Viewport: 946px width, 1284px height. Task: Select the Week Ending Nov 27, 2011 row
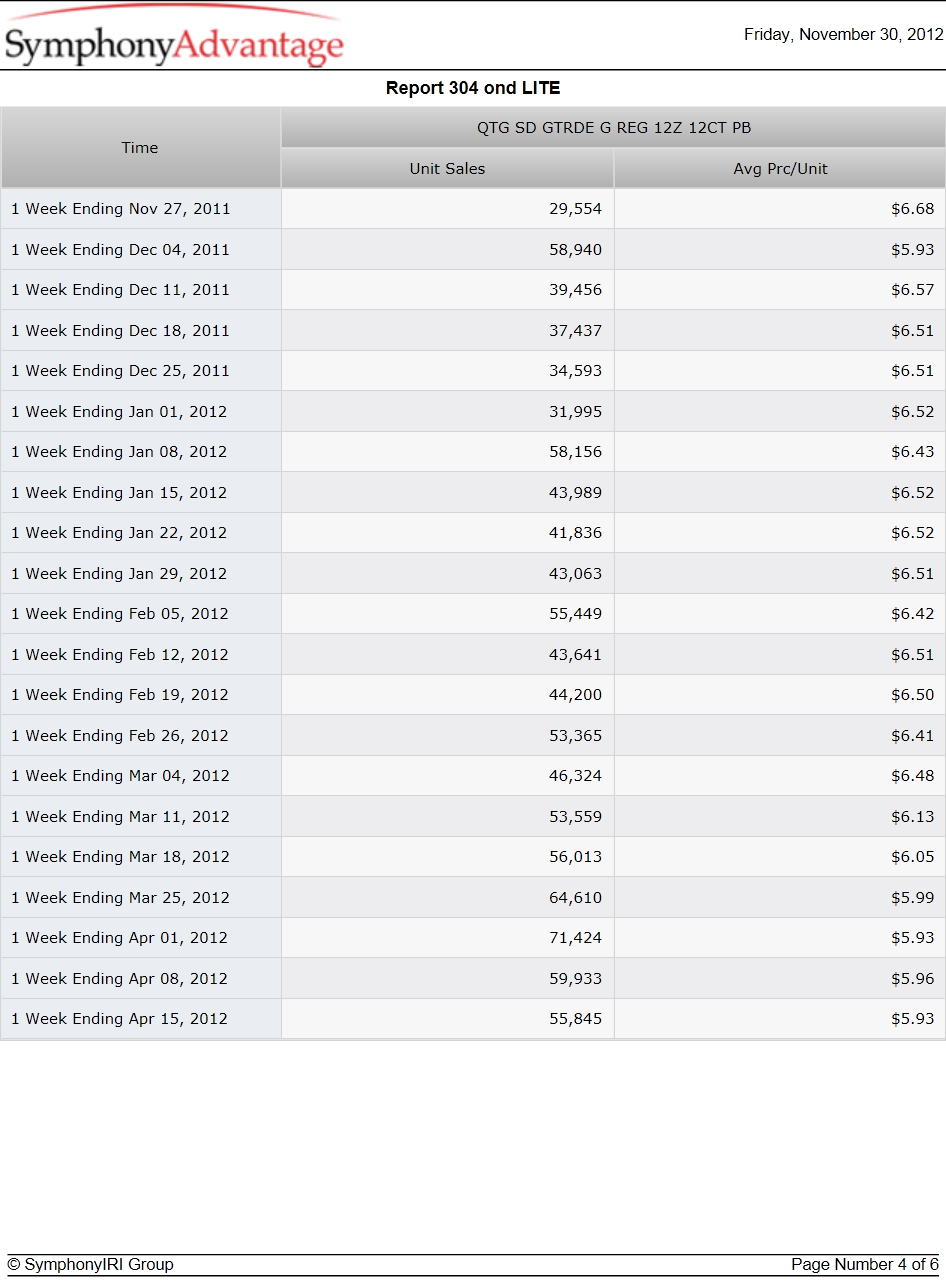[x=473, y=209]
